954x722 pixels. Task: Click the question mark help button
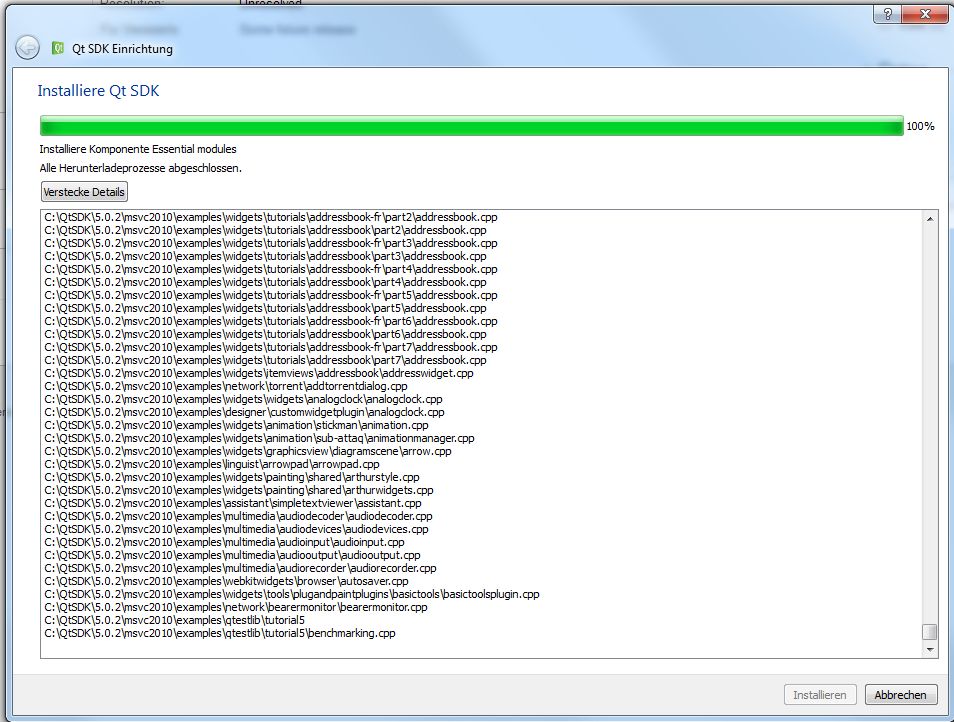(x=887, y=14)
